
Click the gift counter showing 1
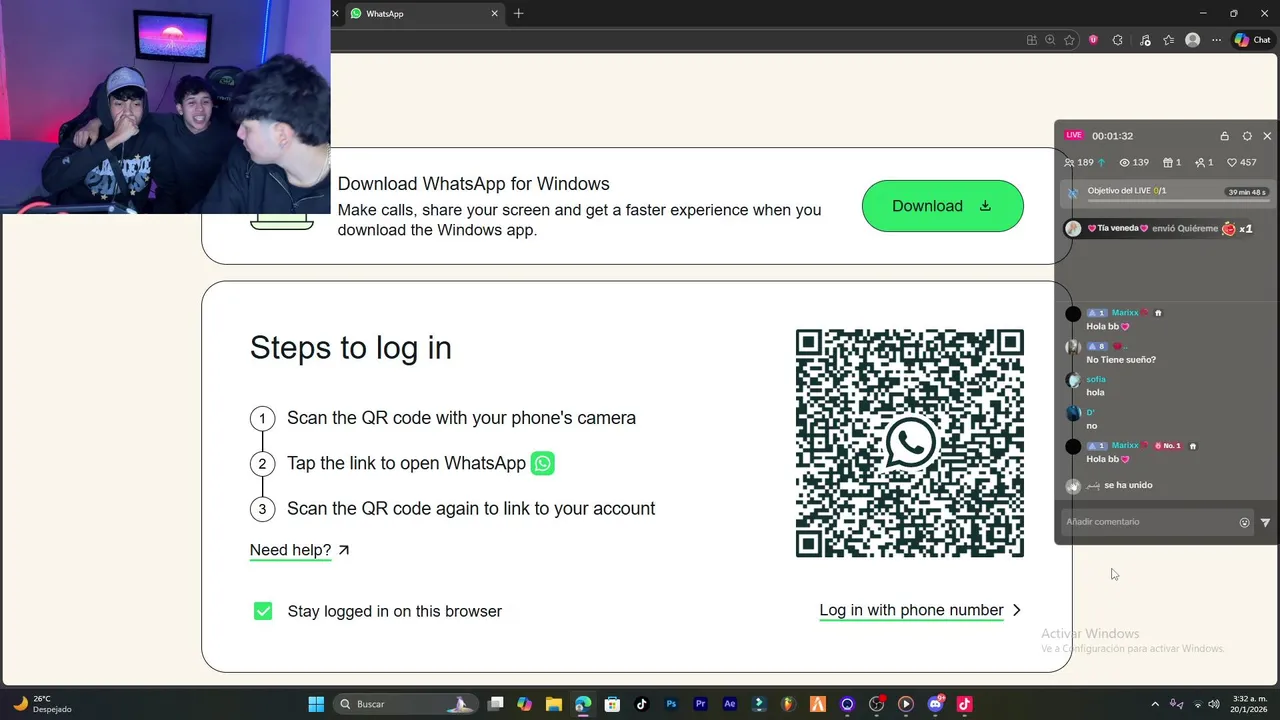click(1172, 162)
